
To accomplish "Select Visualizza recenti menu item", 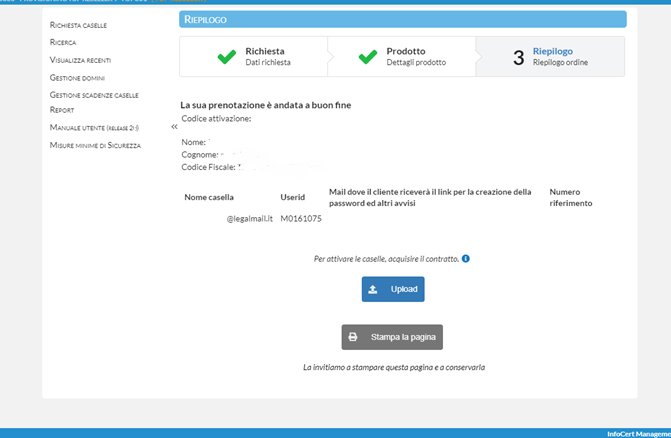I will click(x=80, y=60).
